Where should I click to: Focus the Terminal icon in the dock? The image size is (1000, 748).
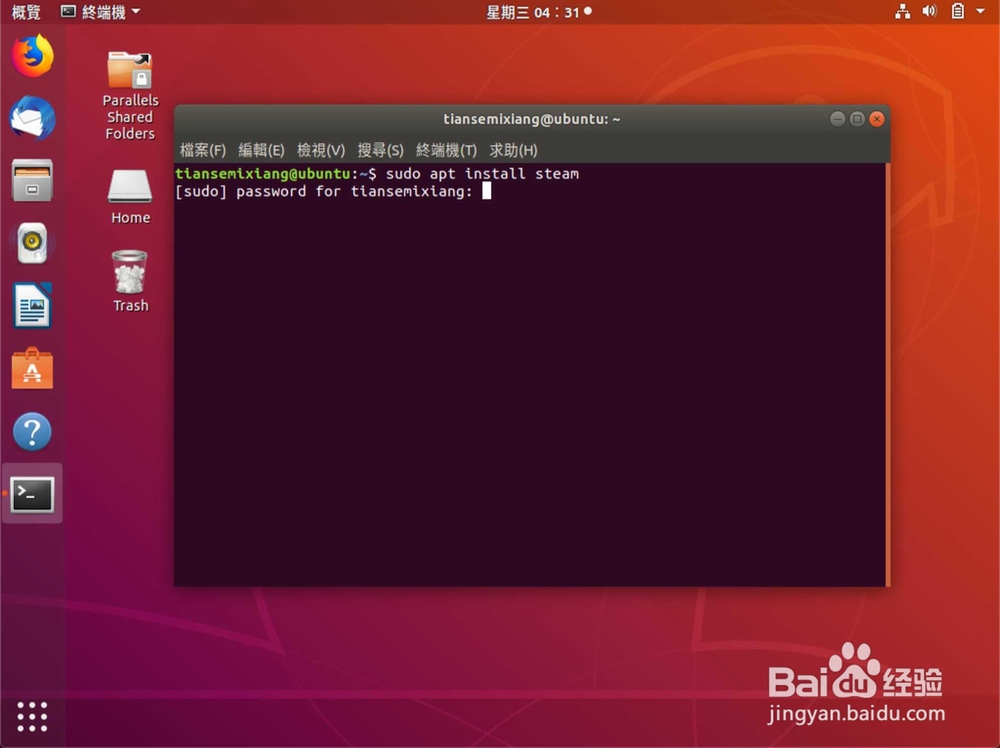32,493
